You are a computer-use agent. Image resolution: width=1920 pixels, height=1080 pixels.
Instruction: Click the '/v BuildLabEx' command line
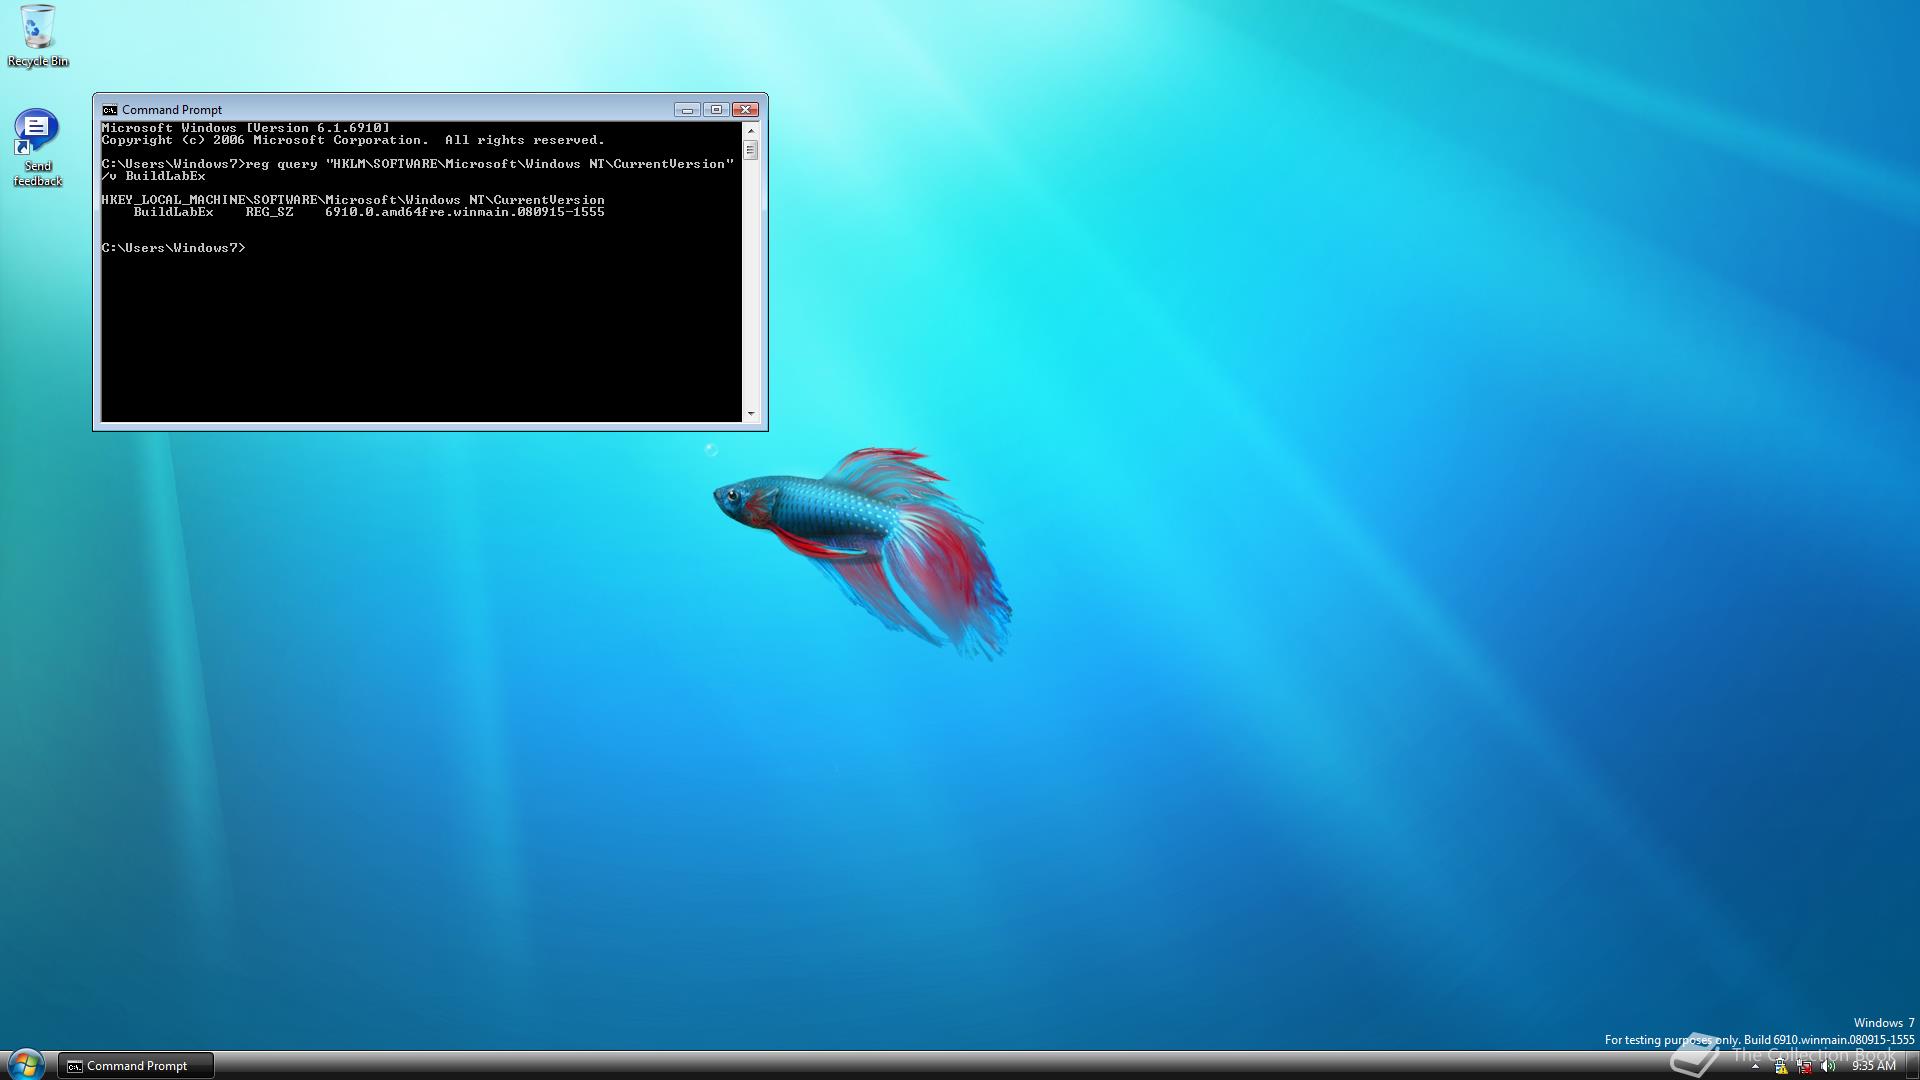click(x=153, y=176)
